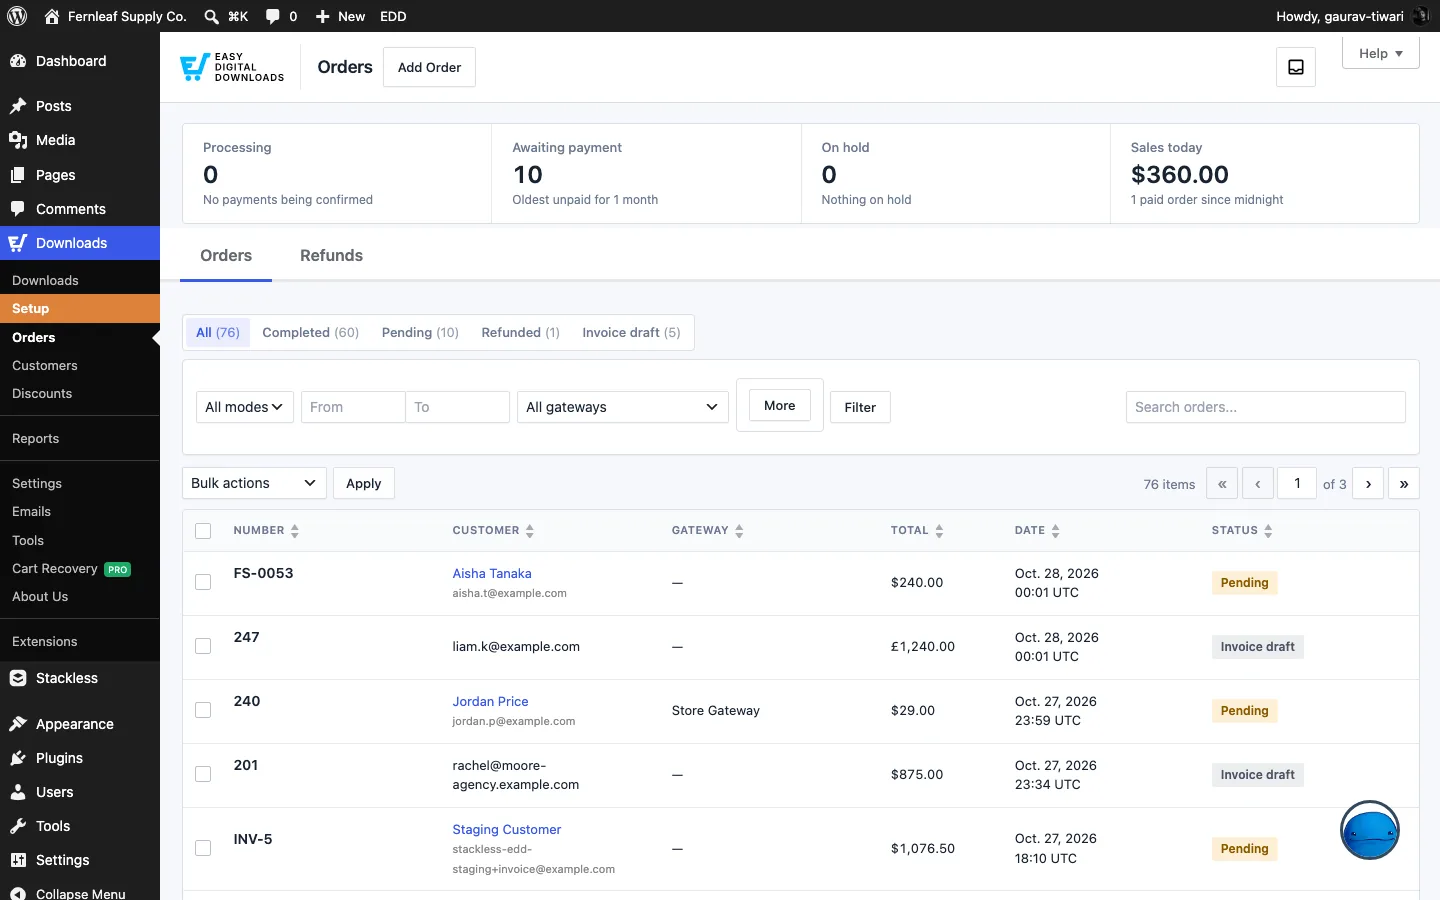Expand the Help dropdown
The height and width of the screenshot is (900, 1440).
point(1381,53)
